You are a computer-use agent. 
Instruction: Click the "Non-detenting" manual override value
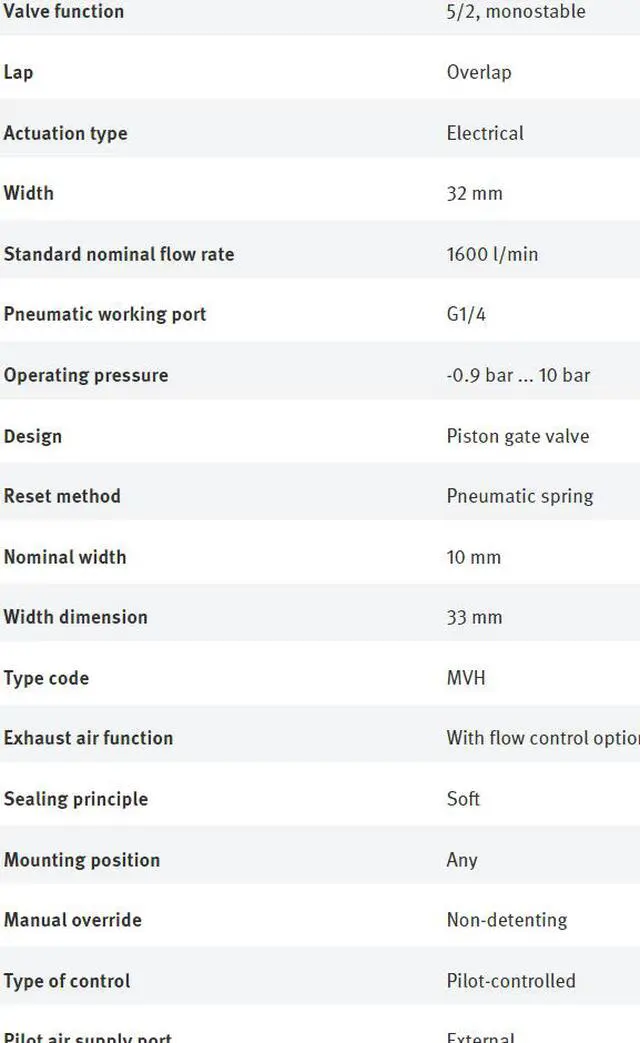pos(507,920)
